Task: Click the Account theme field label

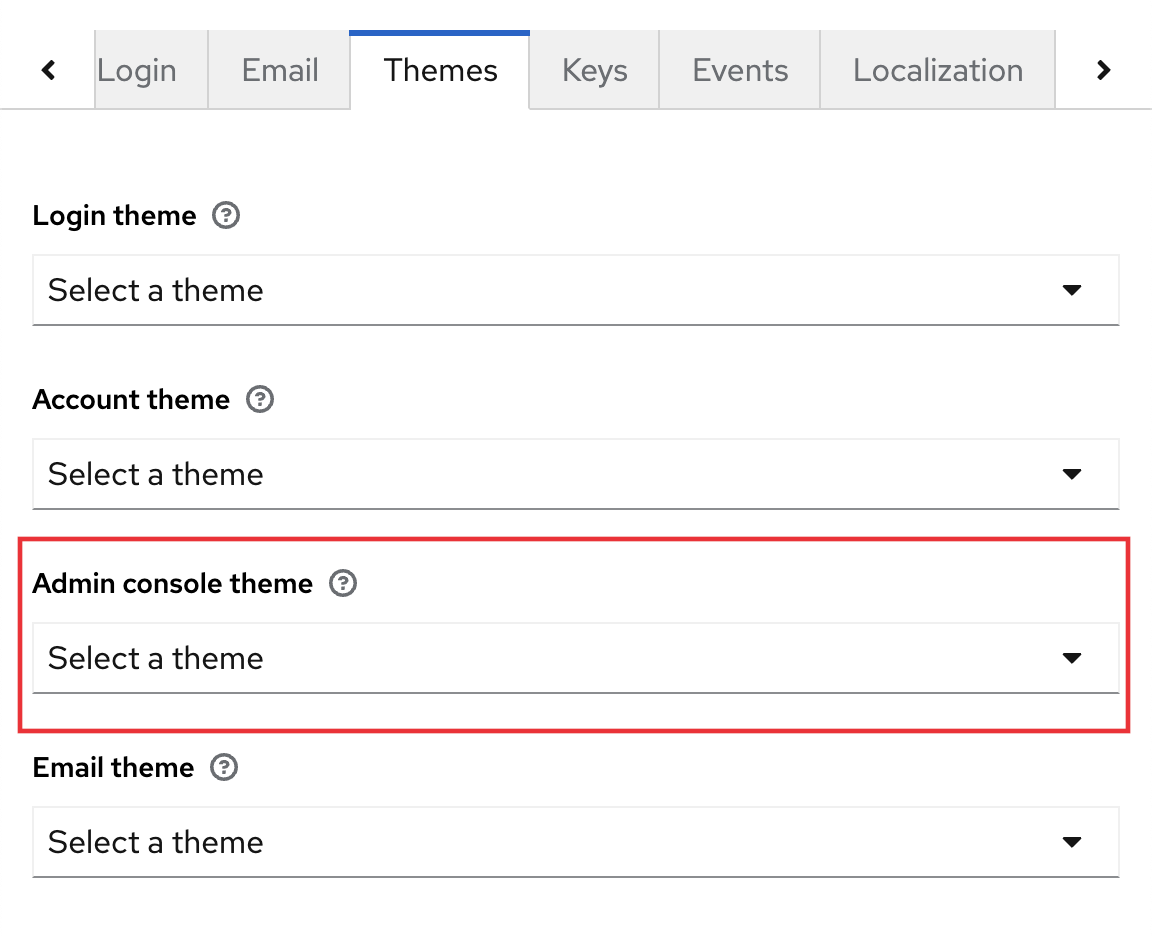Action: tap(131, 400)
